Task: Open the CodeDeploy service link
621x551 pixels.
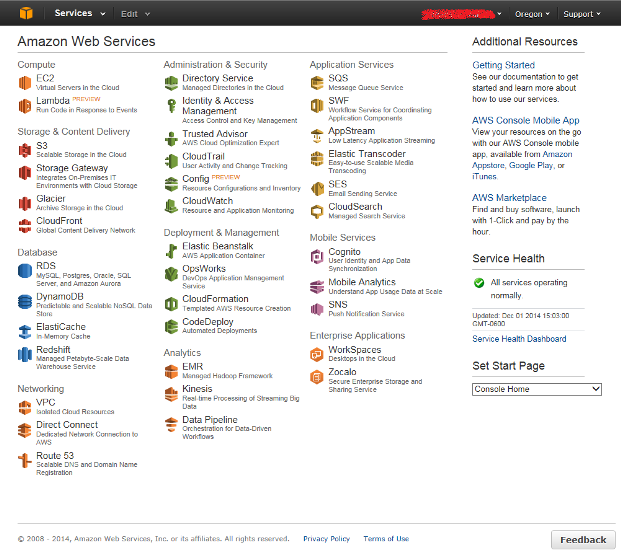Action: pos(208,322)
